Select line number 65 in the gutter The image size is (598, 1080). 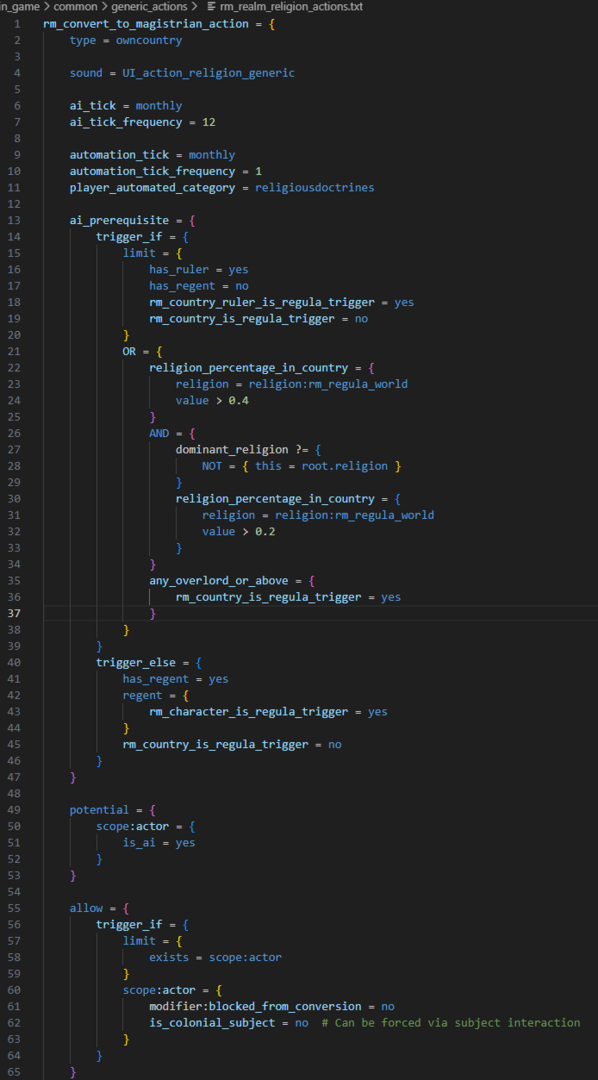pyautogui.click(x=14, y=1072)
